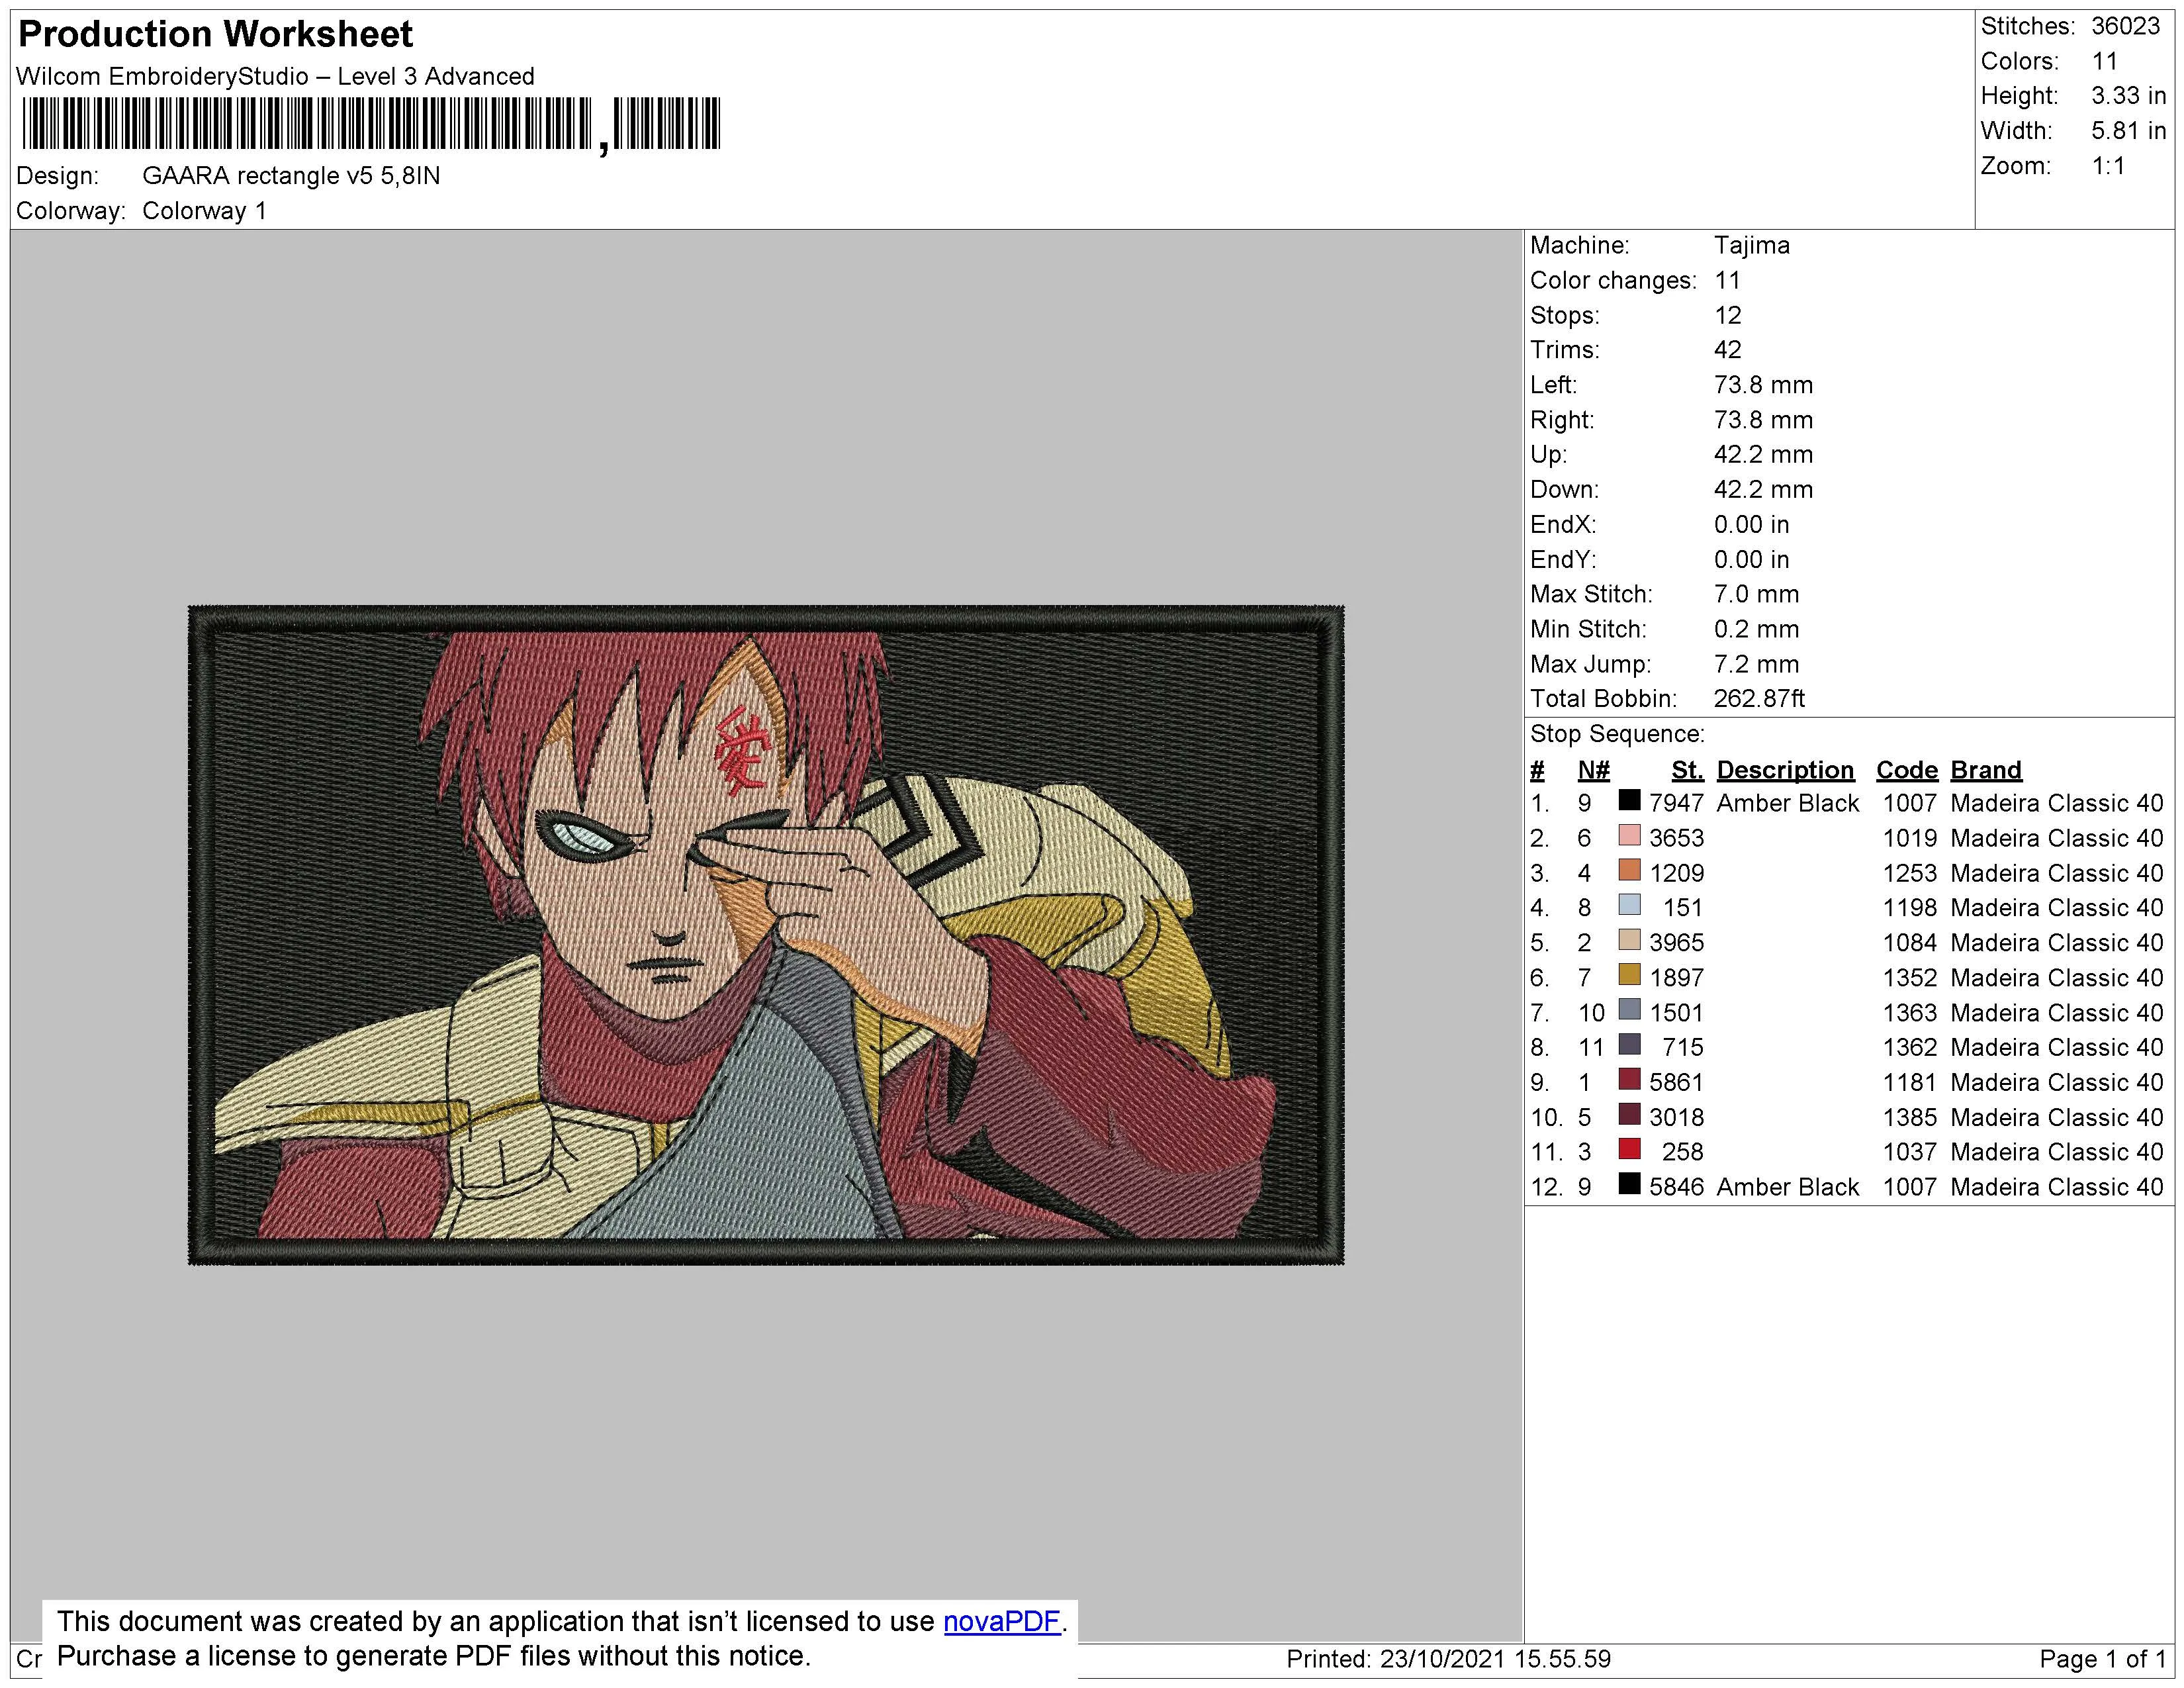The height and width of the screenshot is (1688, 2184).
Task: Click stitch count '7947' in row 1
Action: click(1676, 803)
